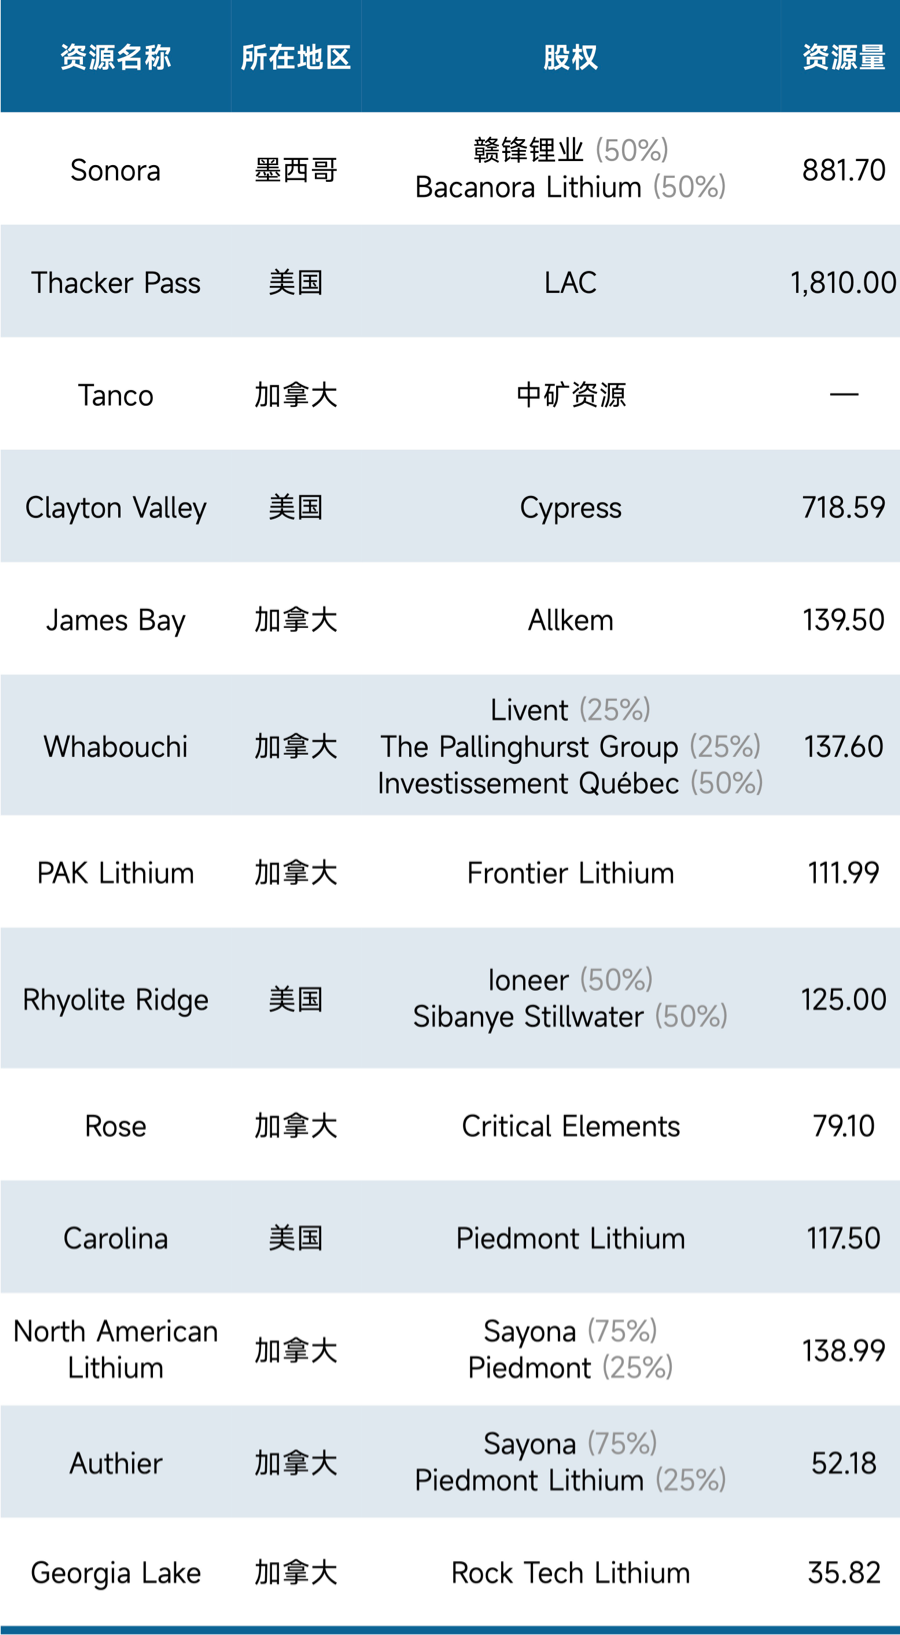
Task: Click the 资源量 column header
Action: pos(843,57)
